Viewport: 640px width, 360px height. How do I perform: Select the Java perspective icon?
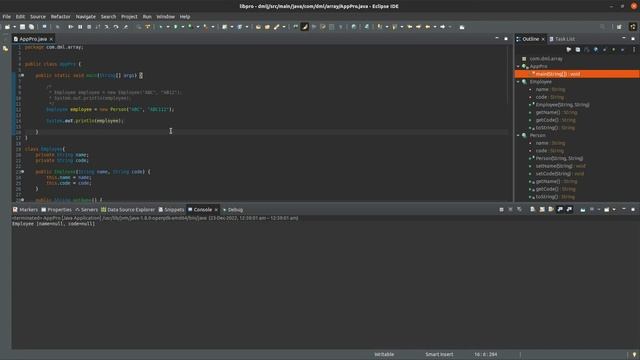[633, 27]
